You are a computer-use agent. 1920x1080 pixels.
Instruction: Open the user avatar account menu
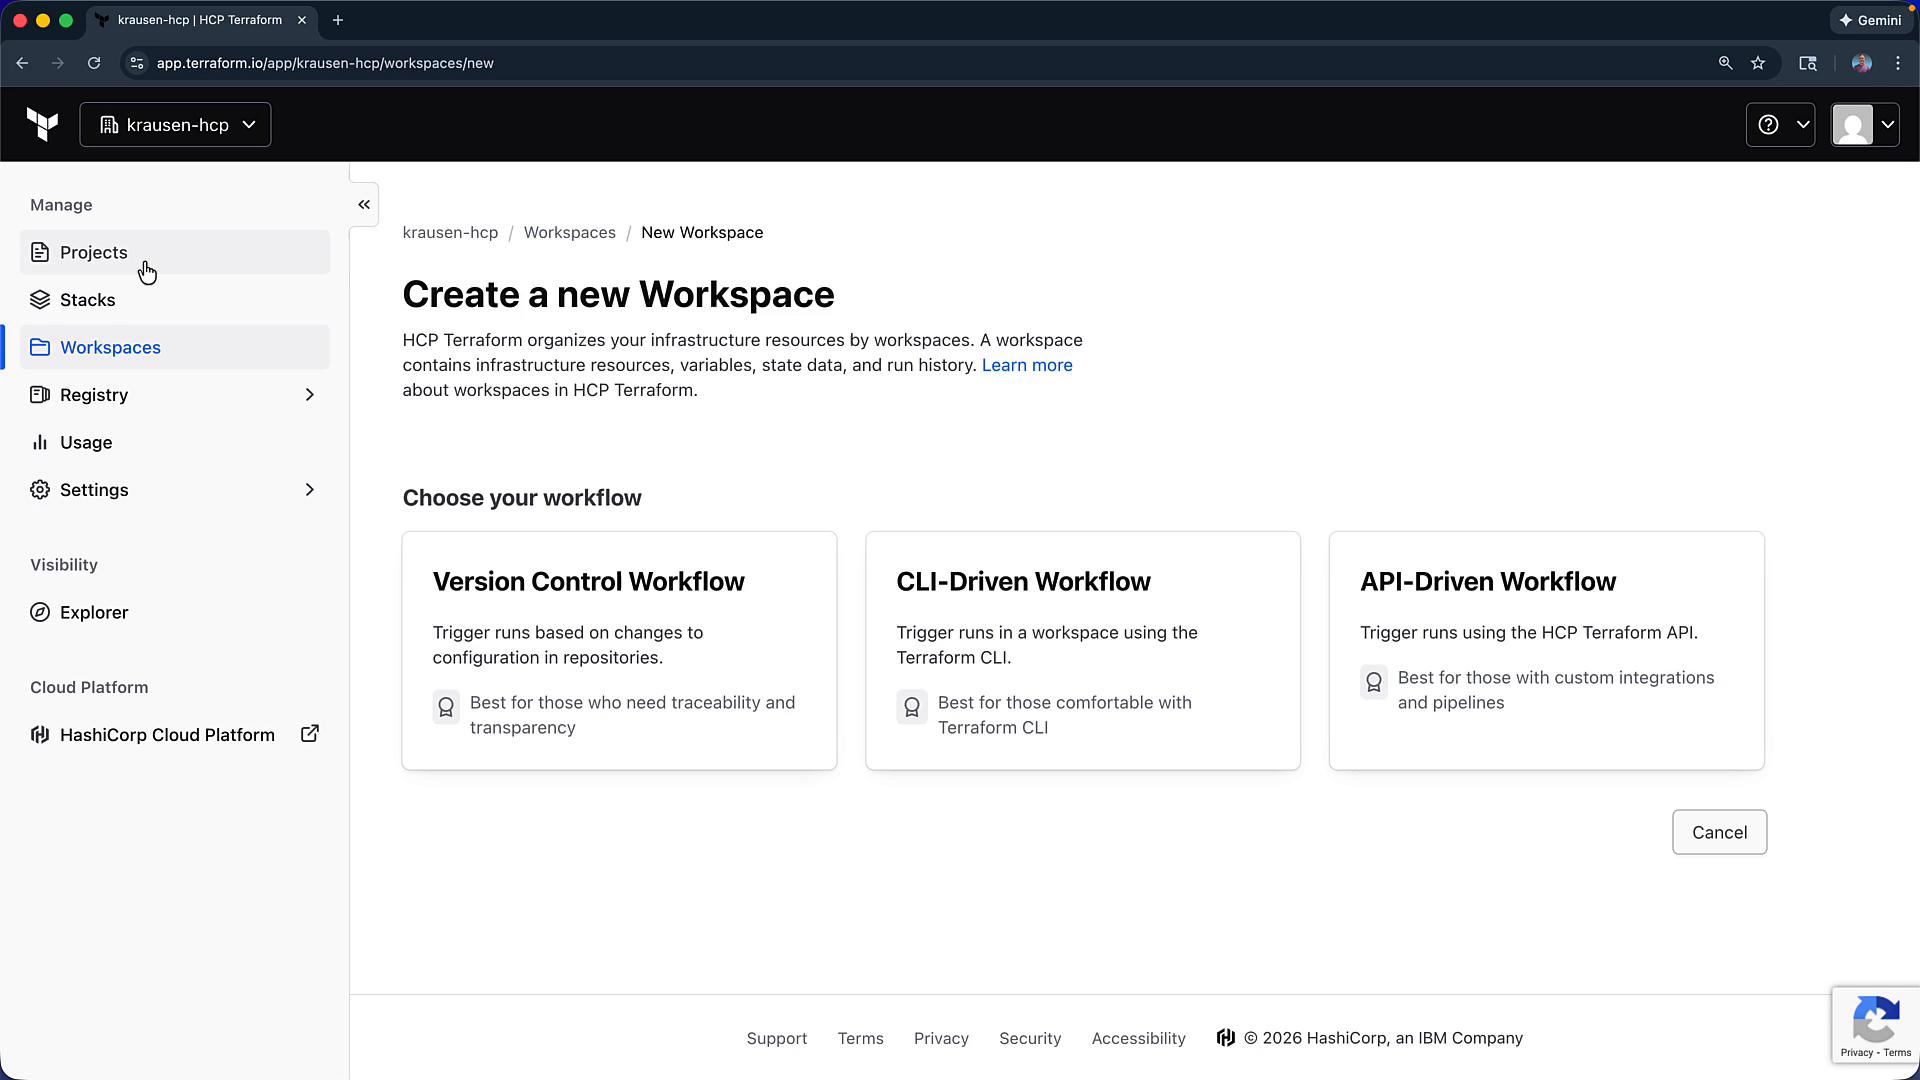pyautogui.click(x=1865, y=125)
